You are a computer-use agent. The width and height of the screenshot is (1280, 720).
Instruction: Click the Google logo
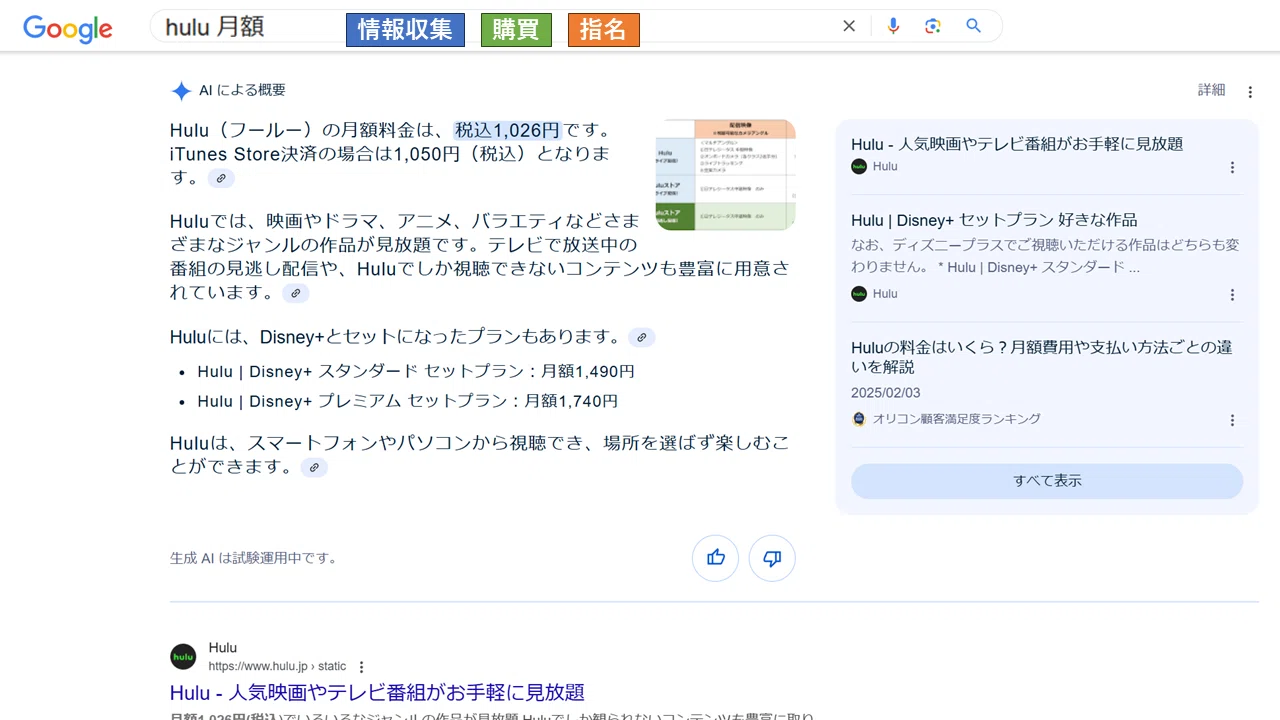tap(68, 28)
